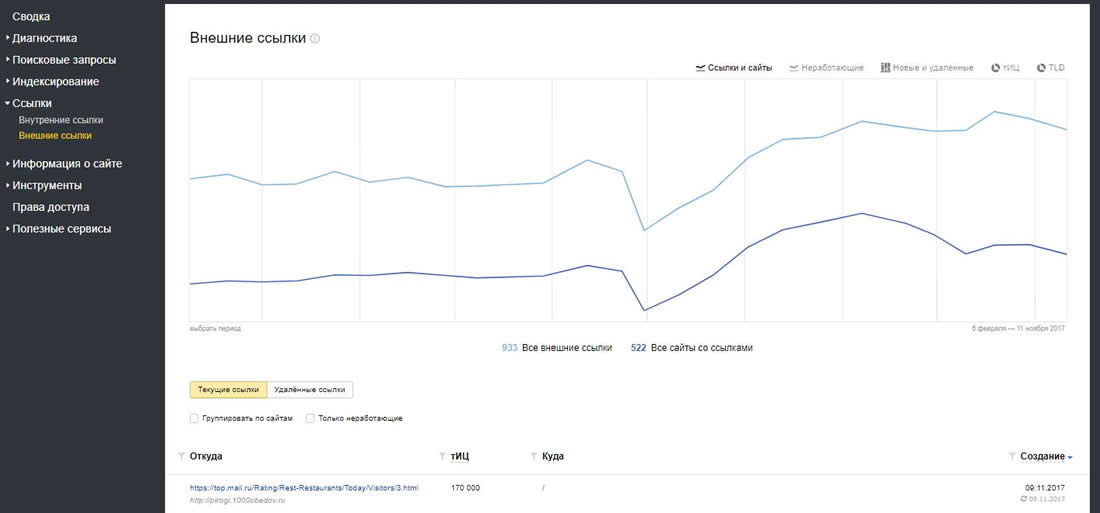Image resolution: width=1100 pixels, height=513 pixels.
Task: Expand the Диагностика sidebar section
Action: click(x=44, y=39)
